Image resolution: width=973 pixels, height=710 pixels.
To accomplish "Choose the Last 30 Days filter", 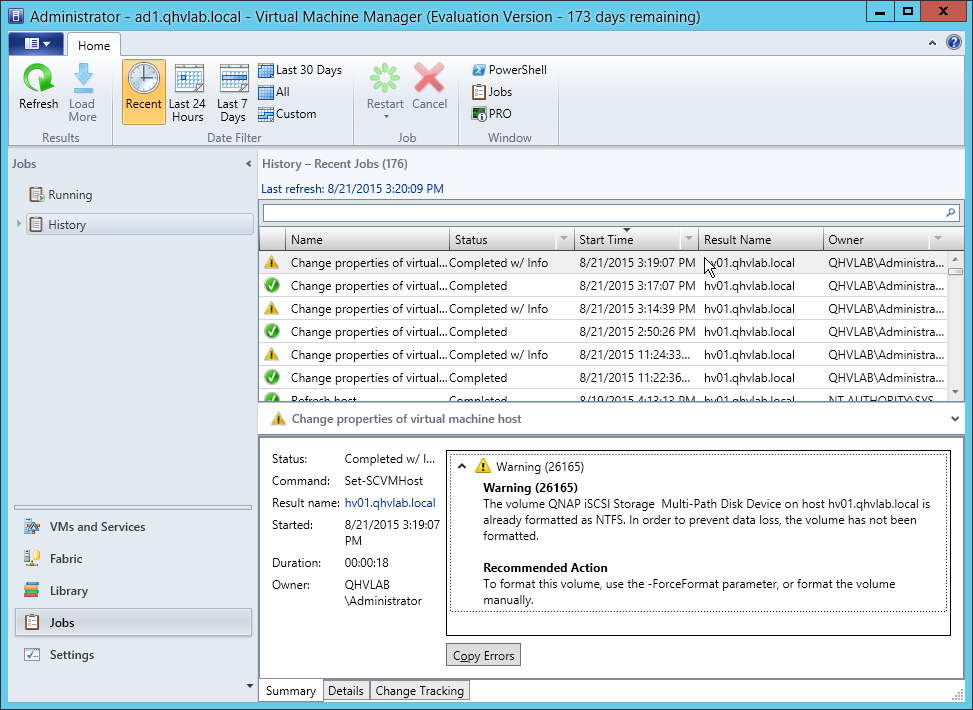I will point(300,70).
